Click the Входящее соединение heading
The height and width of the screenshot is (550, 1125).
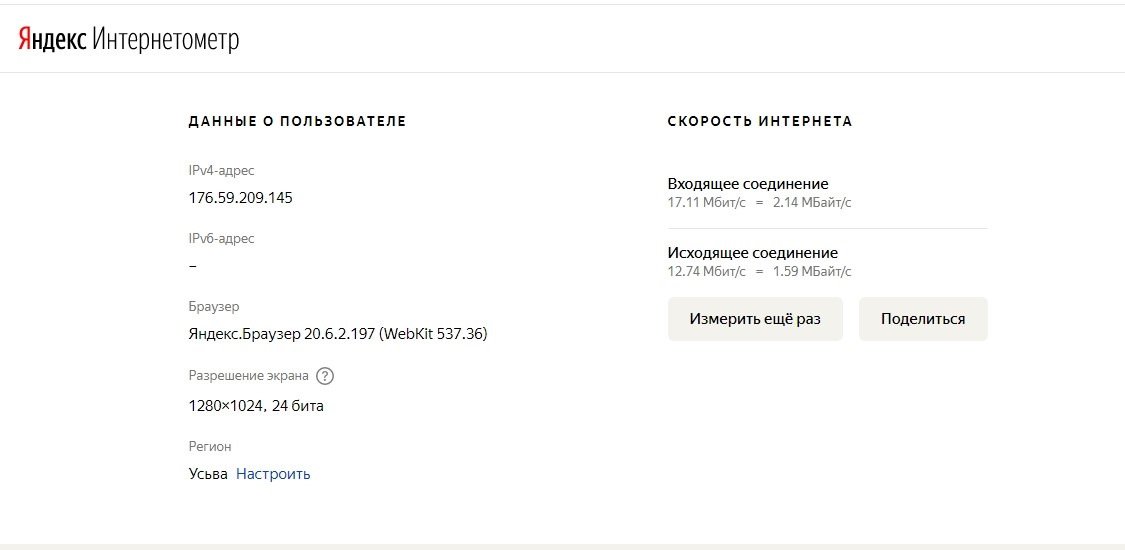coord(748,184)
